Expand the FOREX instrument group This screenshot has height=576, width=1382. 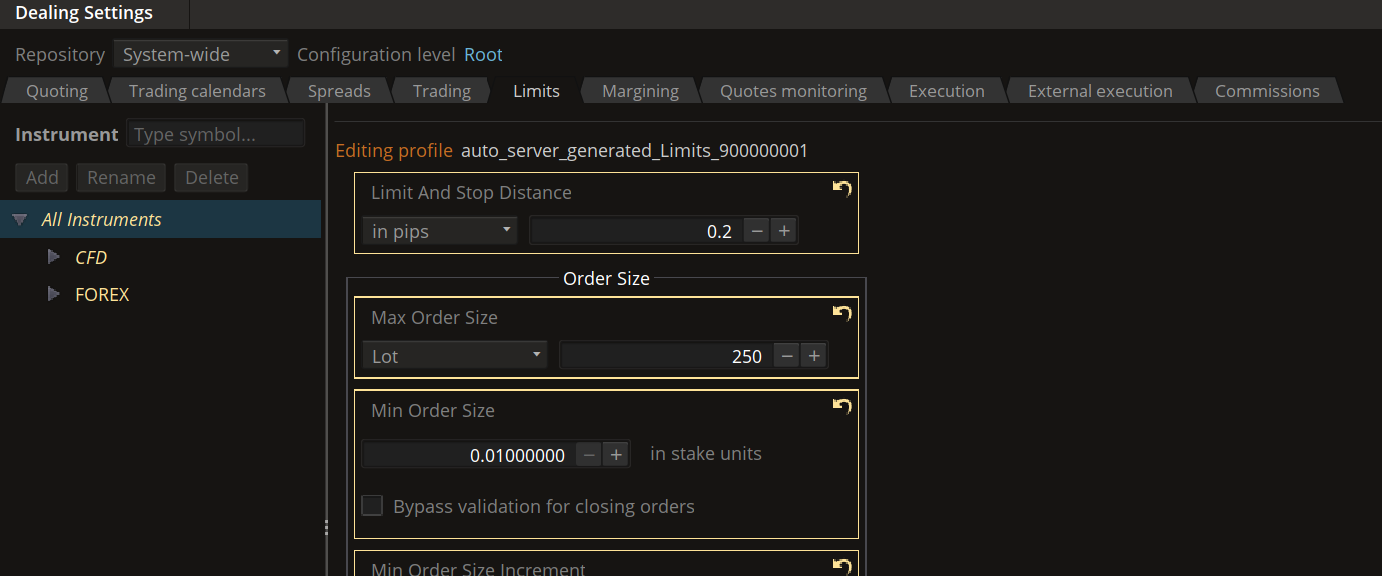tap(54, 294)
